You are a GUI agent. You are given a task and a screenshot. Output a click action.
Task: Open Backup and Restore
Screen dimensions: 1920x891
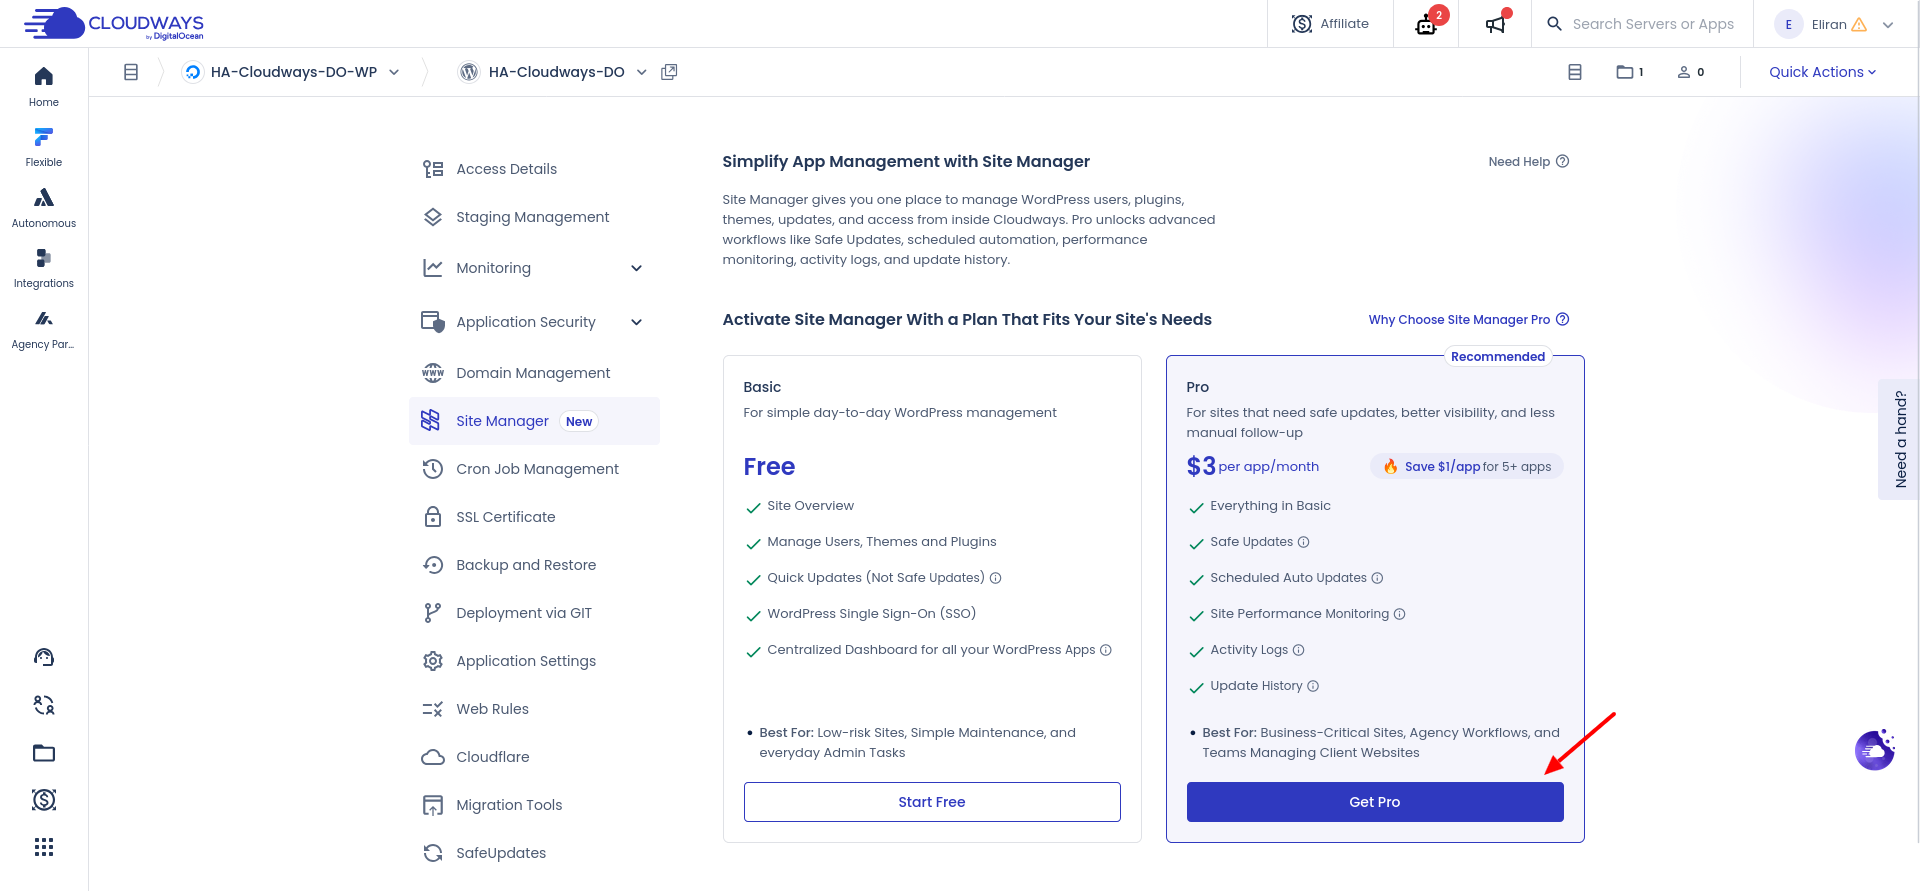point(535,565)
